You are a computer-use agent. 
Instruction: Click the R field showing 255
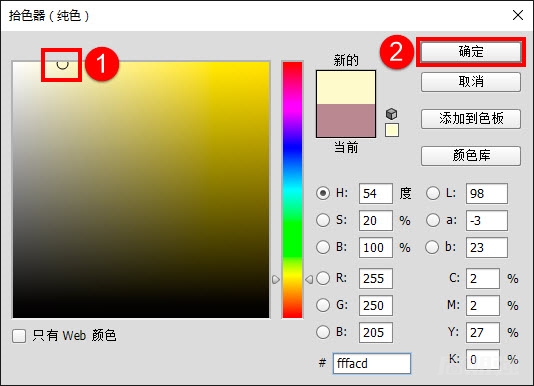376,278
